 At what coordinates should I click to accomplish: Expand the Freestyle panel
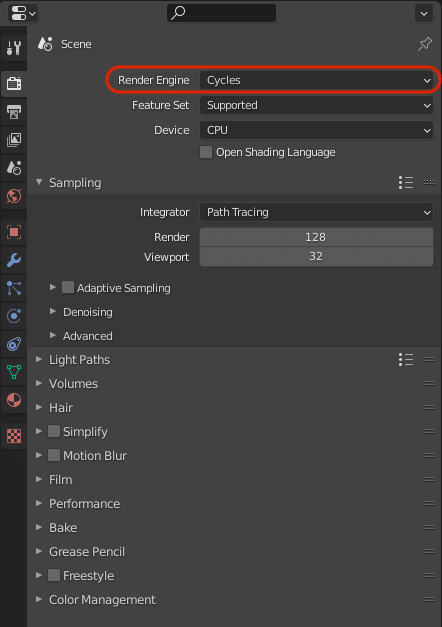[x=39, y=575]
